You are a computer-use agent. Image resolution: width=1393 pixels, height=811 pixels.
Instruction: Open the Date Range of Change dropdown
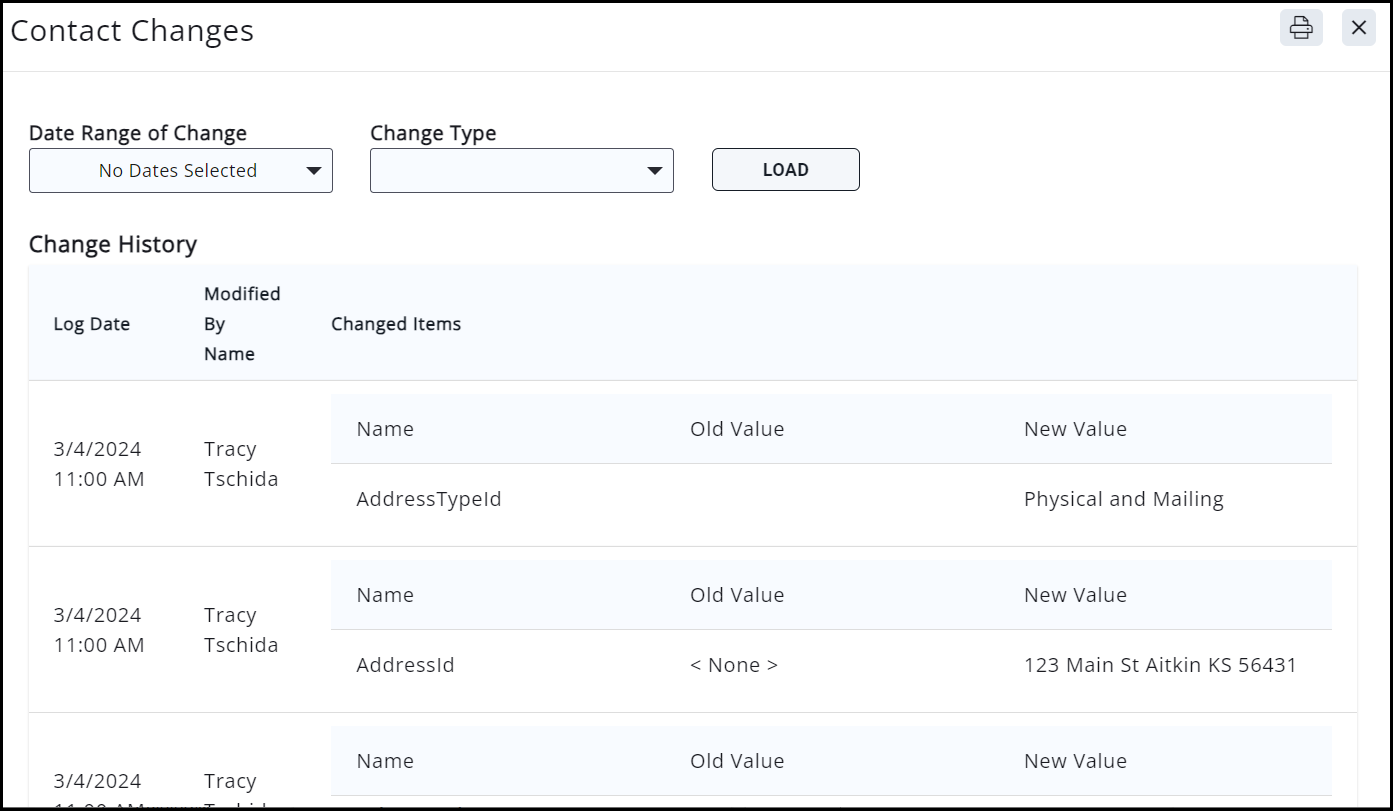[x=181, y=171]
